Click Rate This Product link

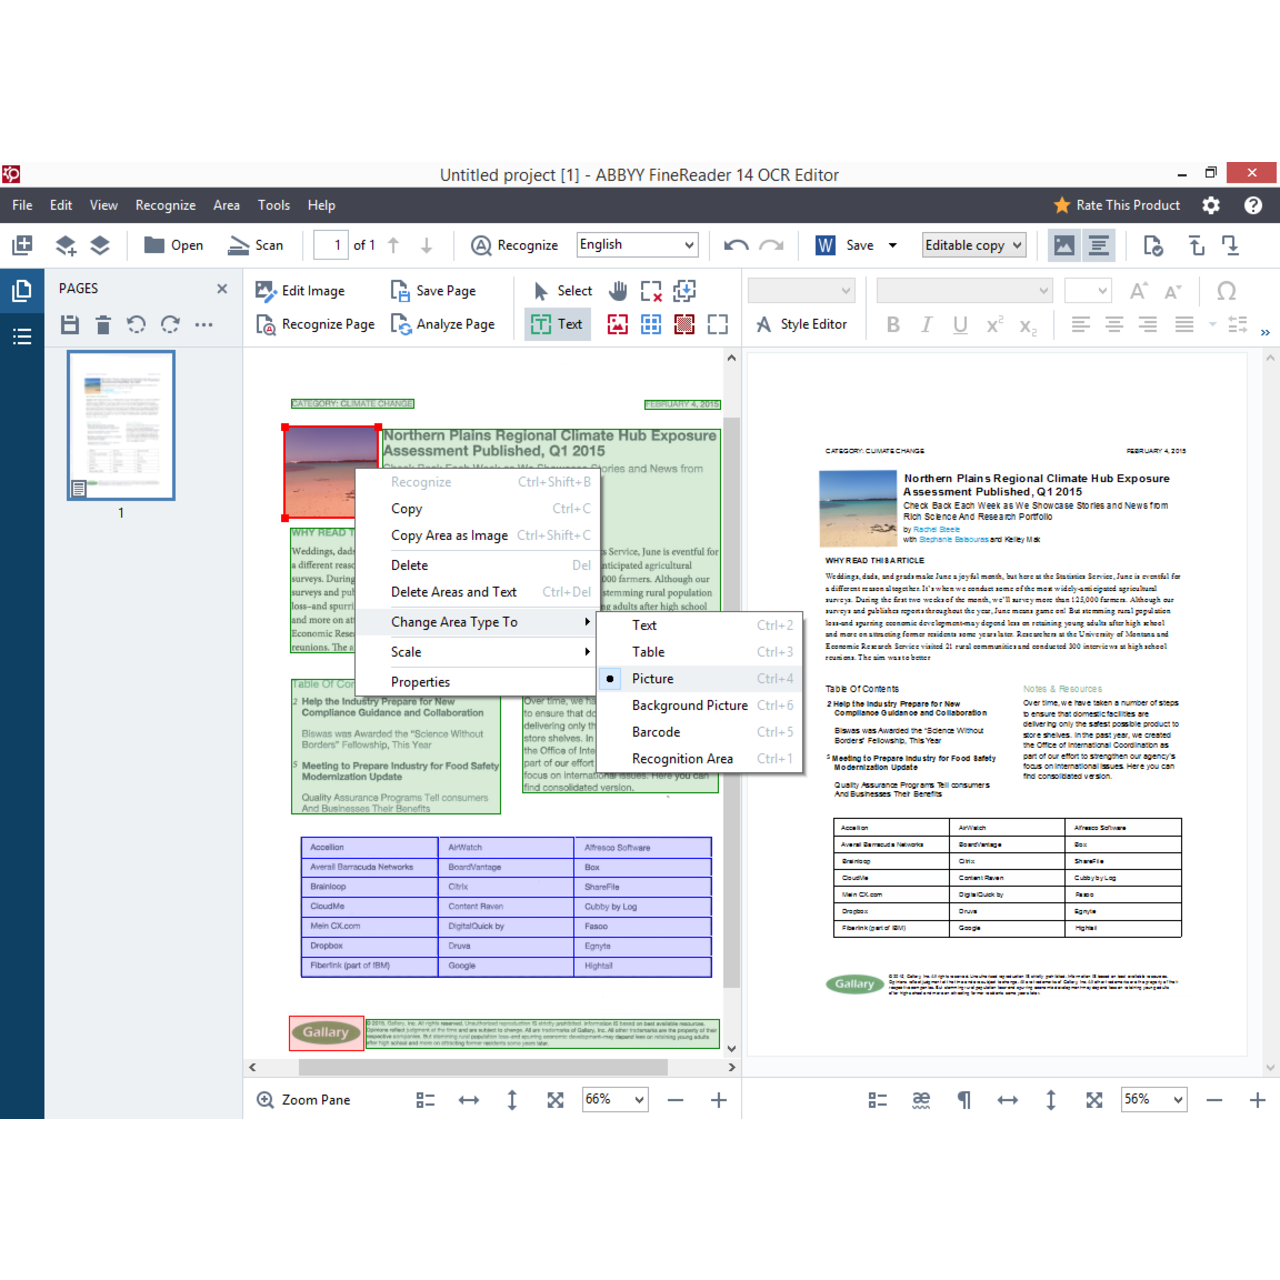pos(1116,205)
